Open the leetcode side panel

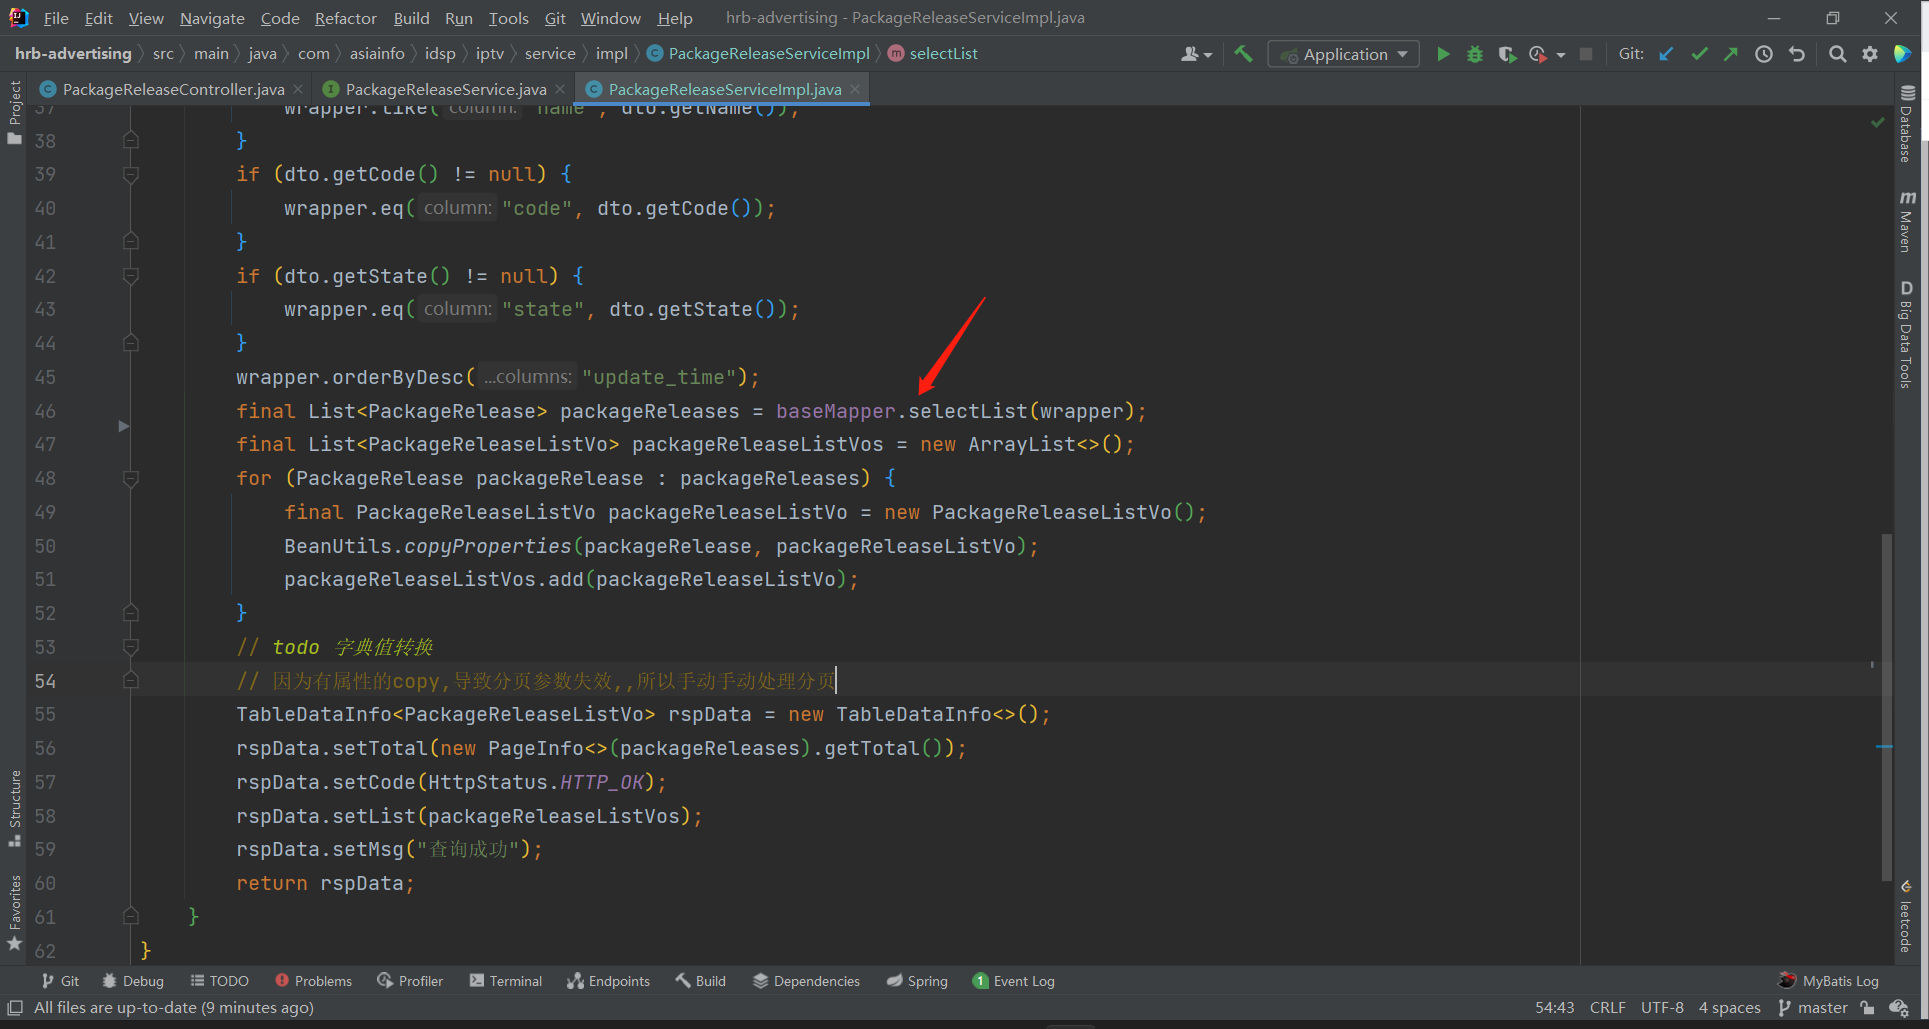(1907, 917)
